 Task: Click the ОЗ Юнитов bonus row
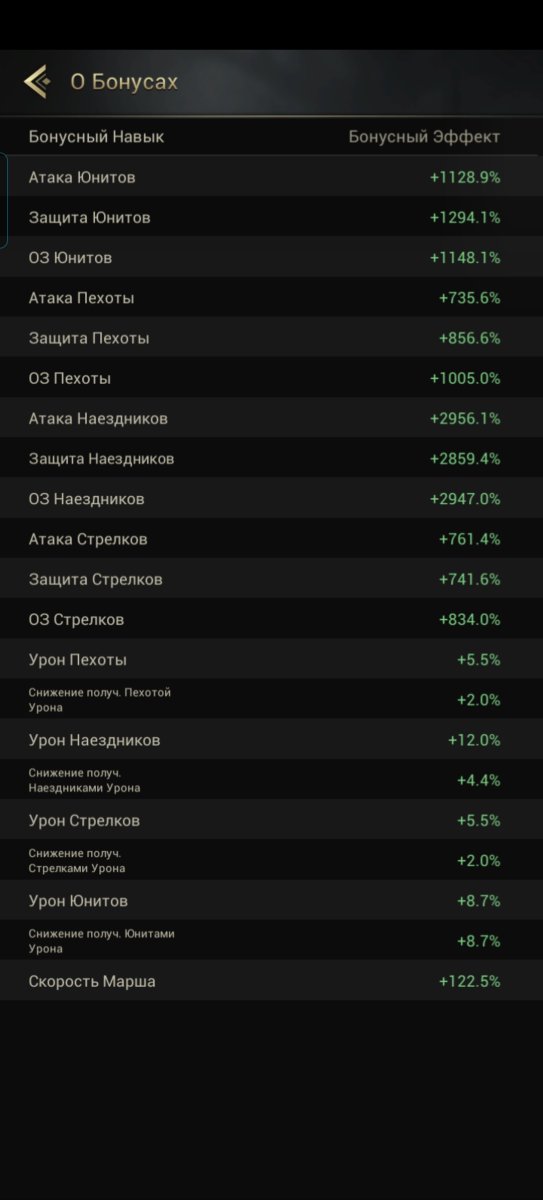coord(271,258)
